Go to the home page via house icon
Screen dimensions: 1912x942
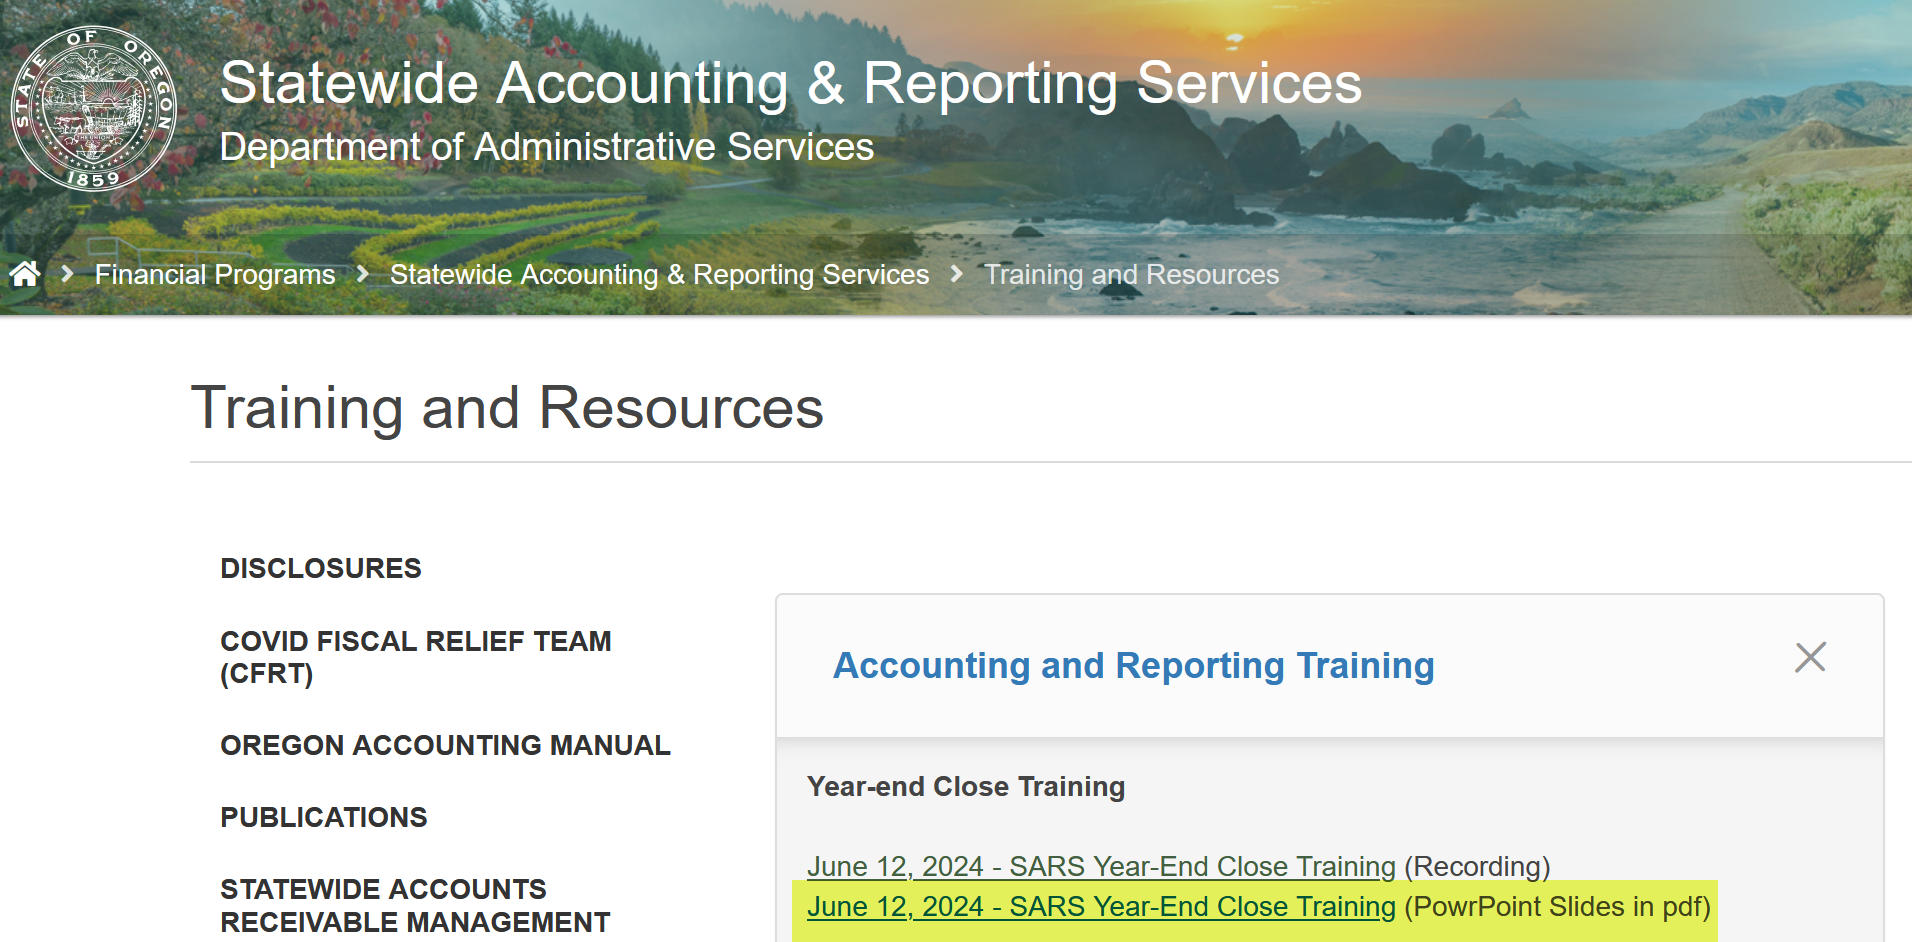(x=25, y=274)
